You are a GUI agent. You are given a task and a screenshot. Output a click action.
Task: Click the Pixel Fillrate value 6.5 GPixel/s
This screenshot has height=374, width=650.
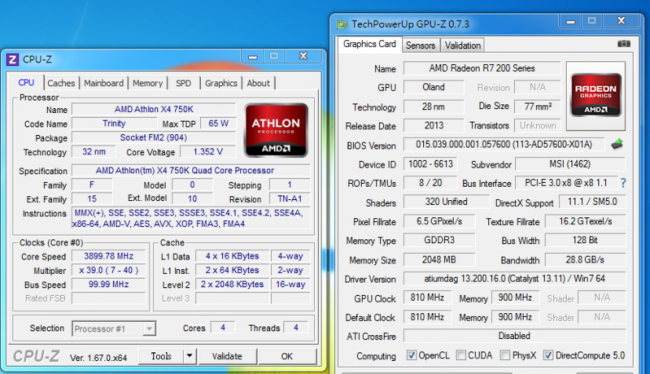[439, 221]
